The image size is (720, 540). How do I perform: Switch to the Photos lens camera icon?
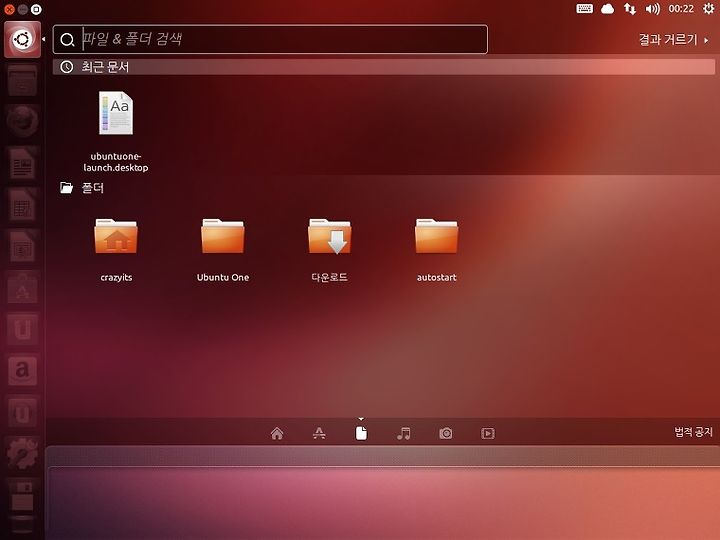pyautogui.click(x=446, y=433)
